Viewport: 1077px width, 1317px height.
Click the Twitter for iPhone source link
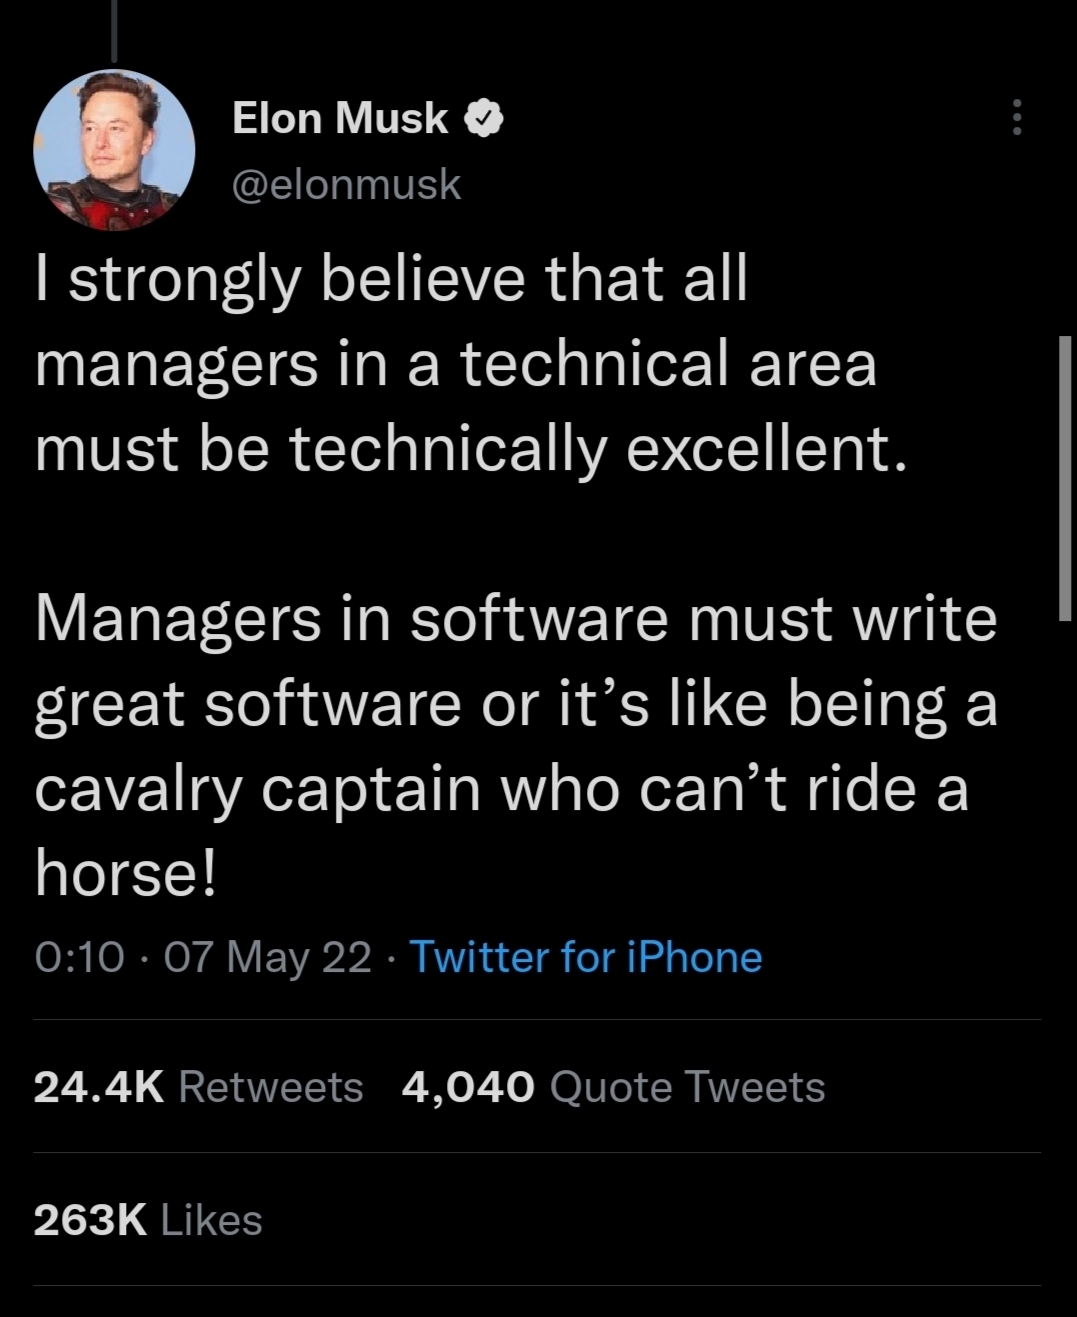pos(586,957)
